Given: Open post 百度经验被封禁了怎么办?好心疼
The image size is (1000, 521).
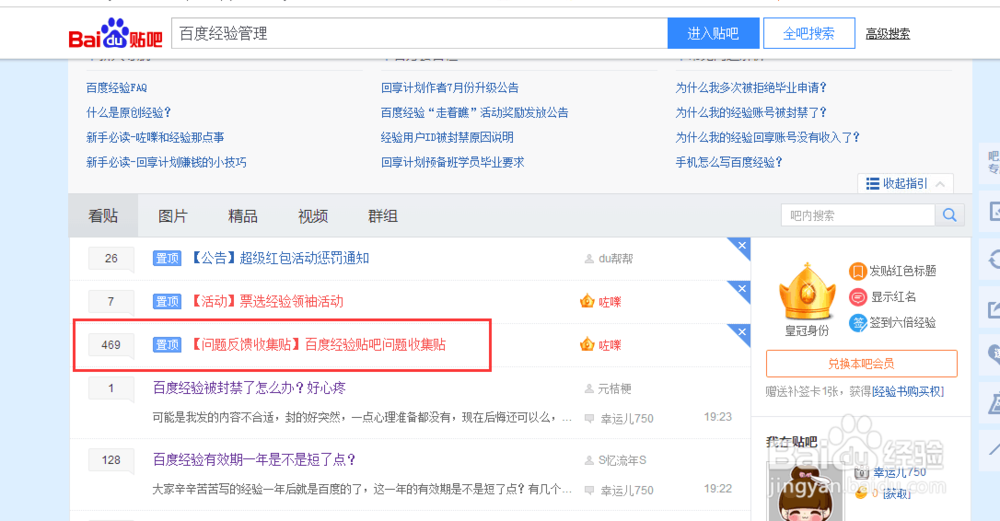Looking at the screenshot, I should (249, 388).
